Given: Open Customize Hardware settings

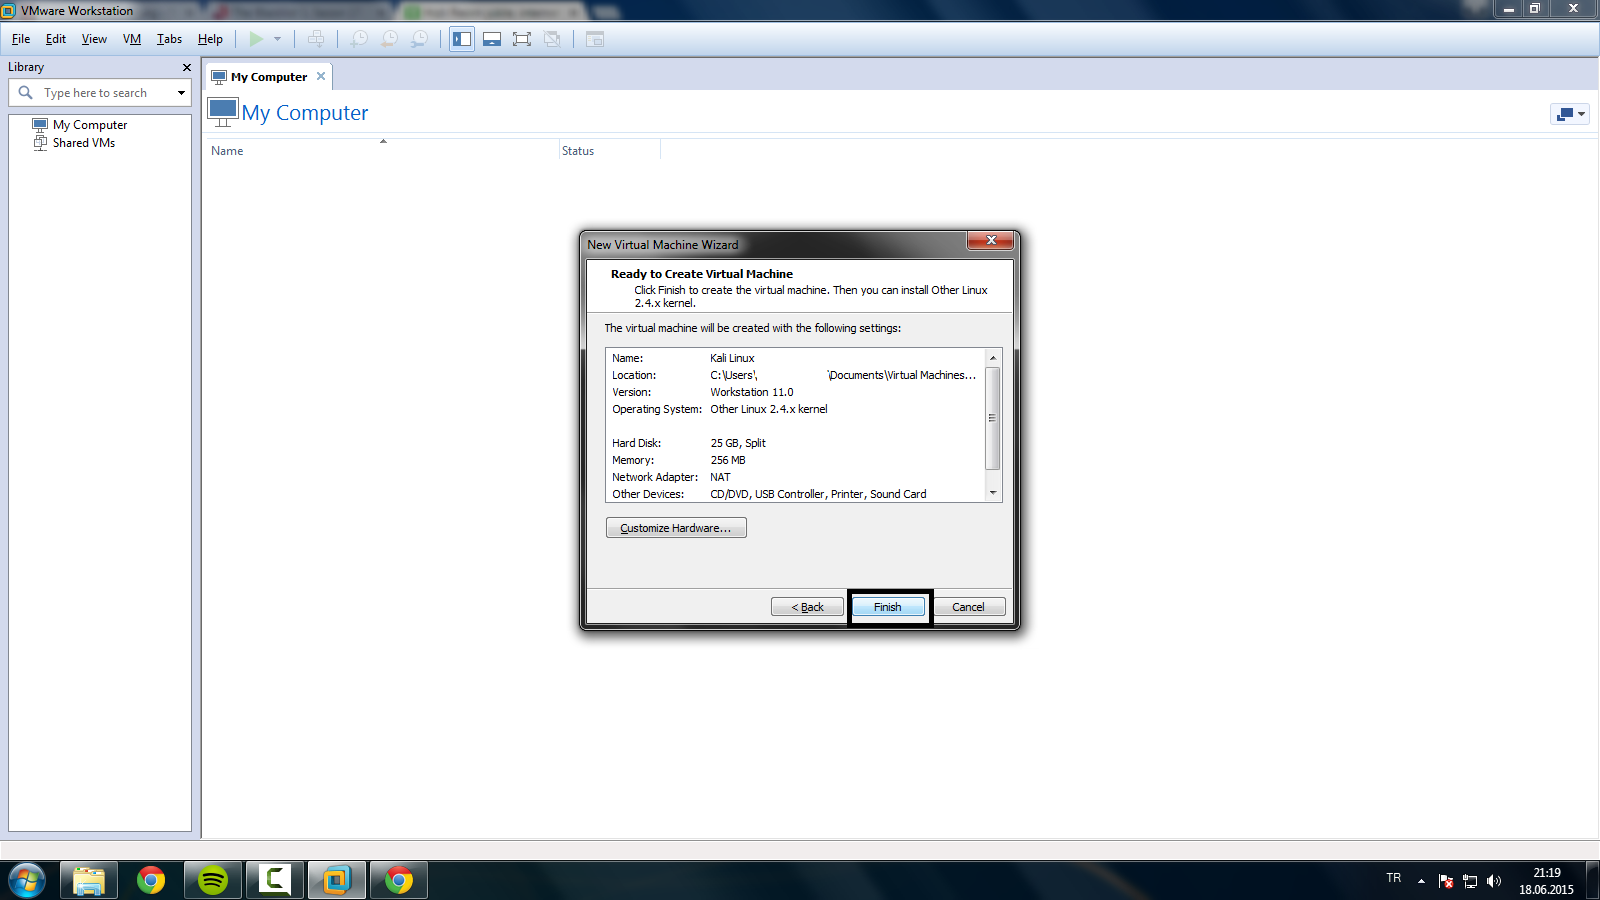Looking at the screenshot, I should pos(676,527).
